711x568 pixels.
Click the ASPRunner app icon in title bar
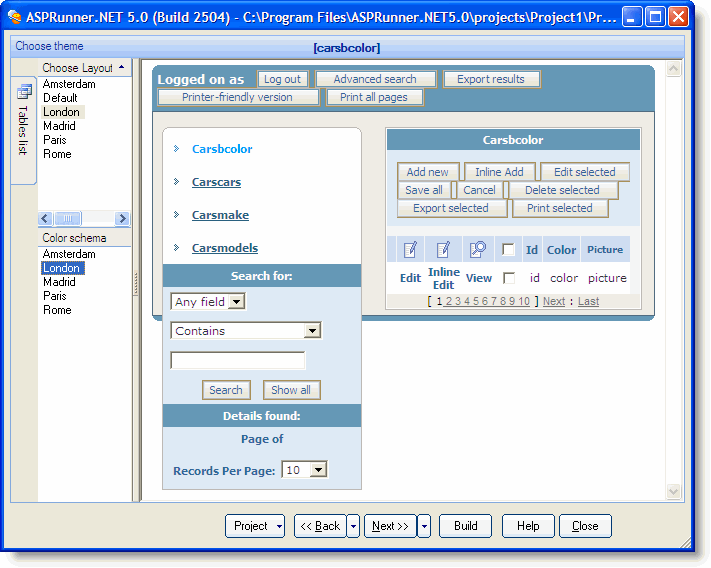point(15,17)
